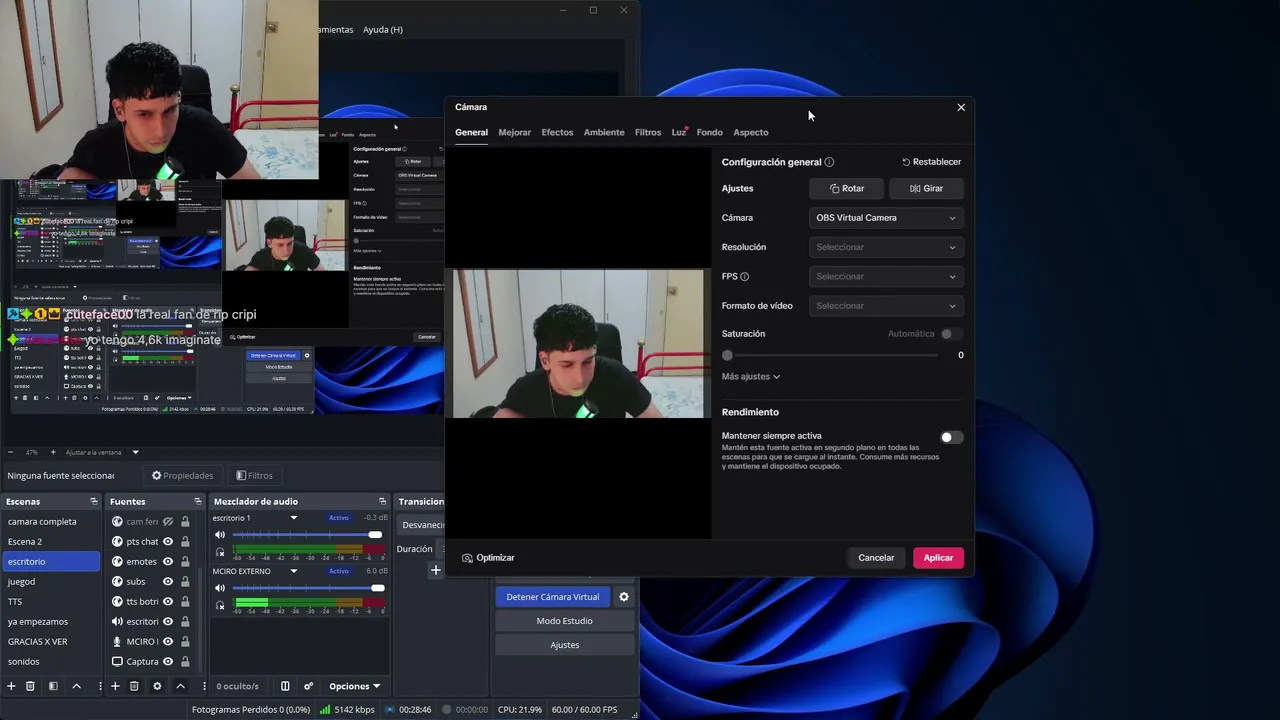The image size is (1280, 720).
Task: Open escritorio 1 mixer dropdown arrow
Action: (293, 518)
